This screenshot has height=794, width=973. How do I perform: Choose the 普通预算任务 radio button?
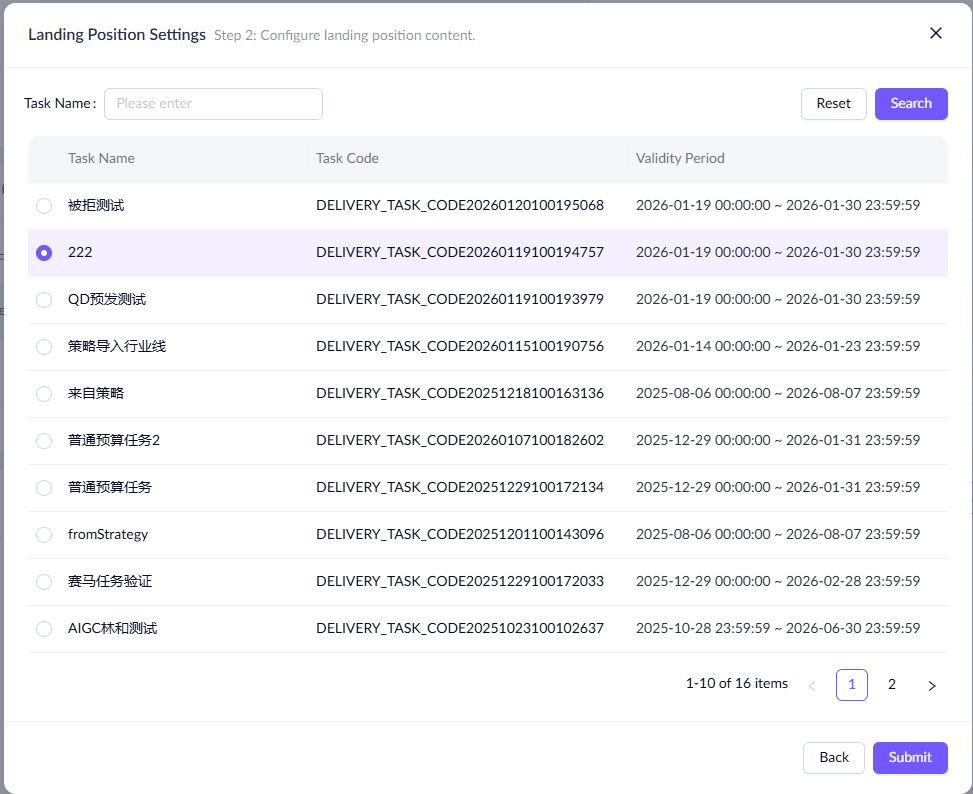coord(44,488)
